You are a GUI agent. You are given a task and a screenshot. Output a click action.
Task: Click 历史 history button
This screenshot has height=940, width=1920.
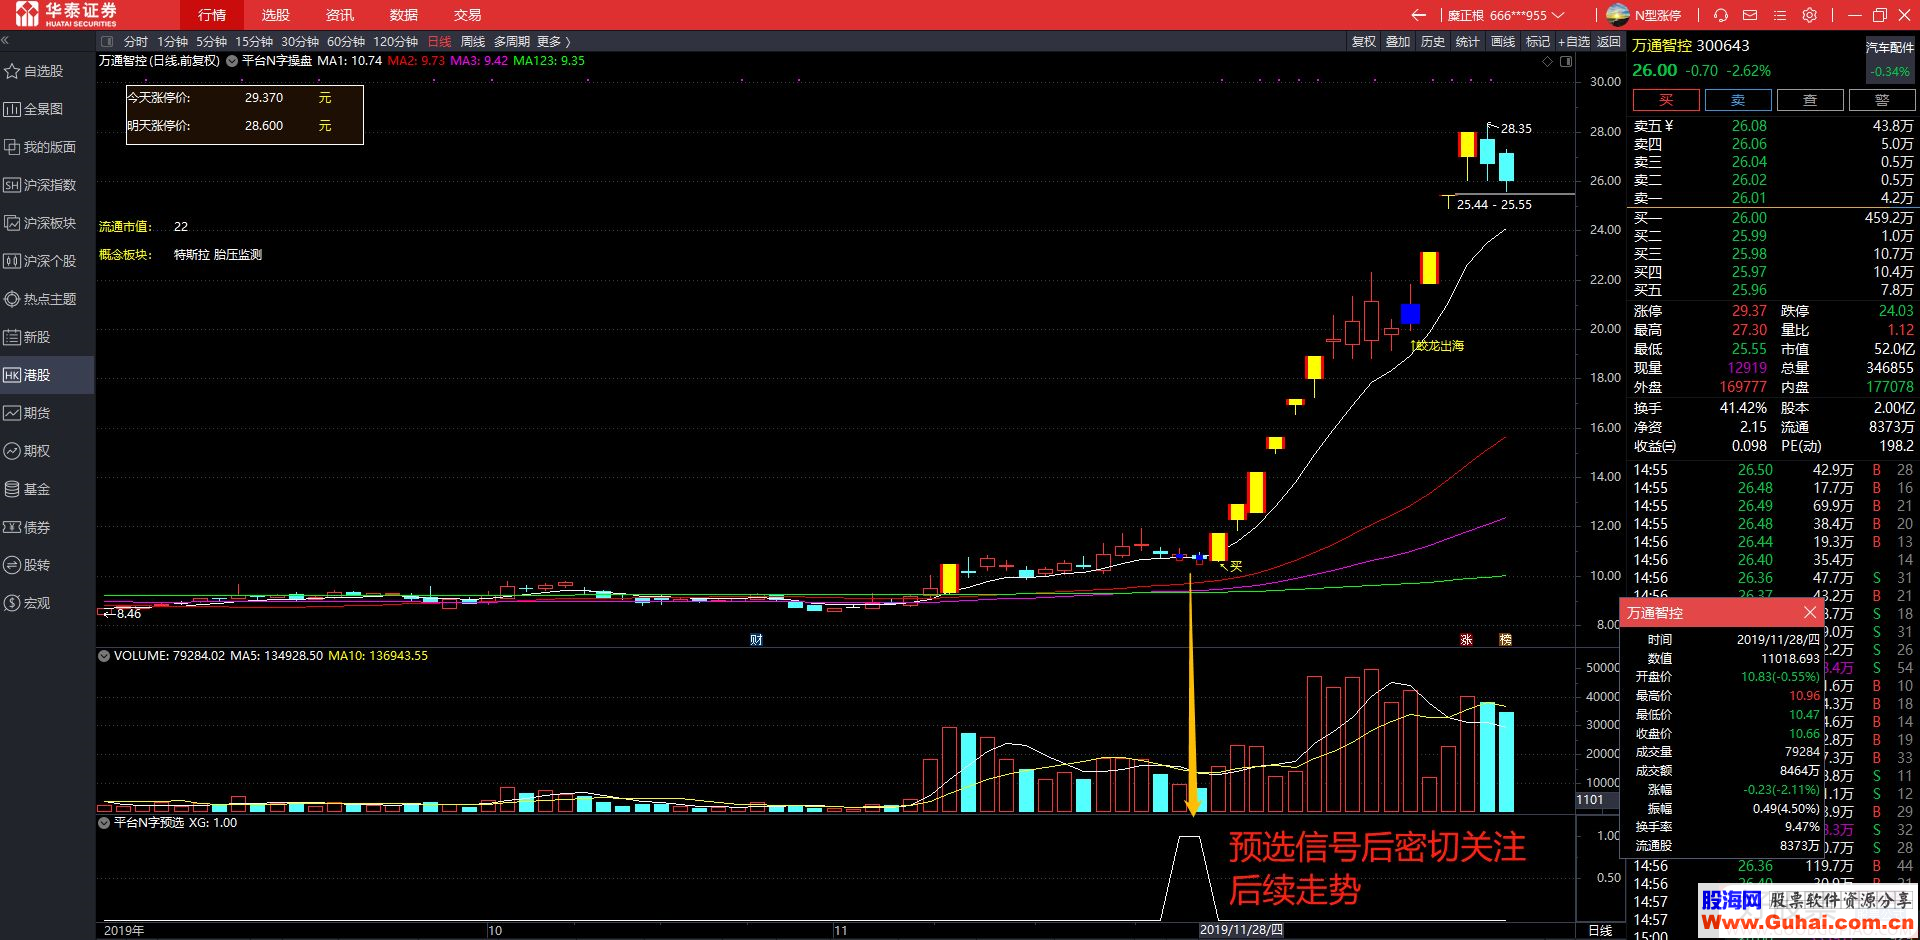click(x=1433, y=42)
